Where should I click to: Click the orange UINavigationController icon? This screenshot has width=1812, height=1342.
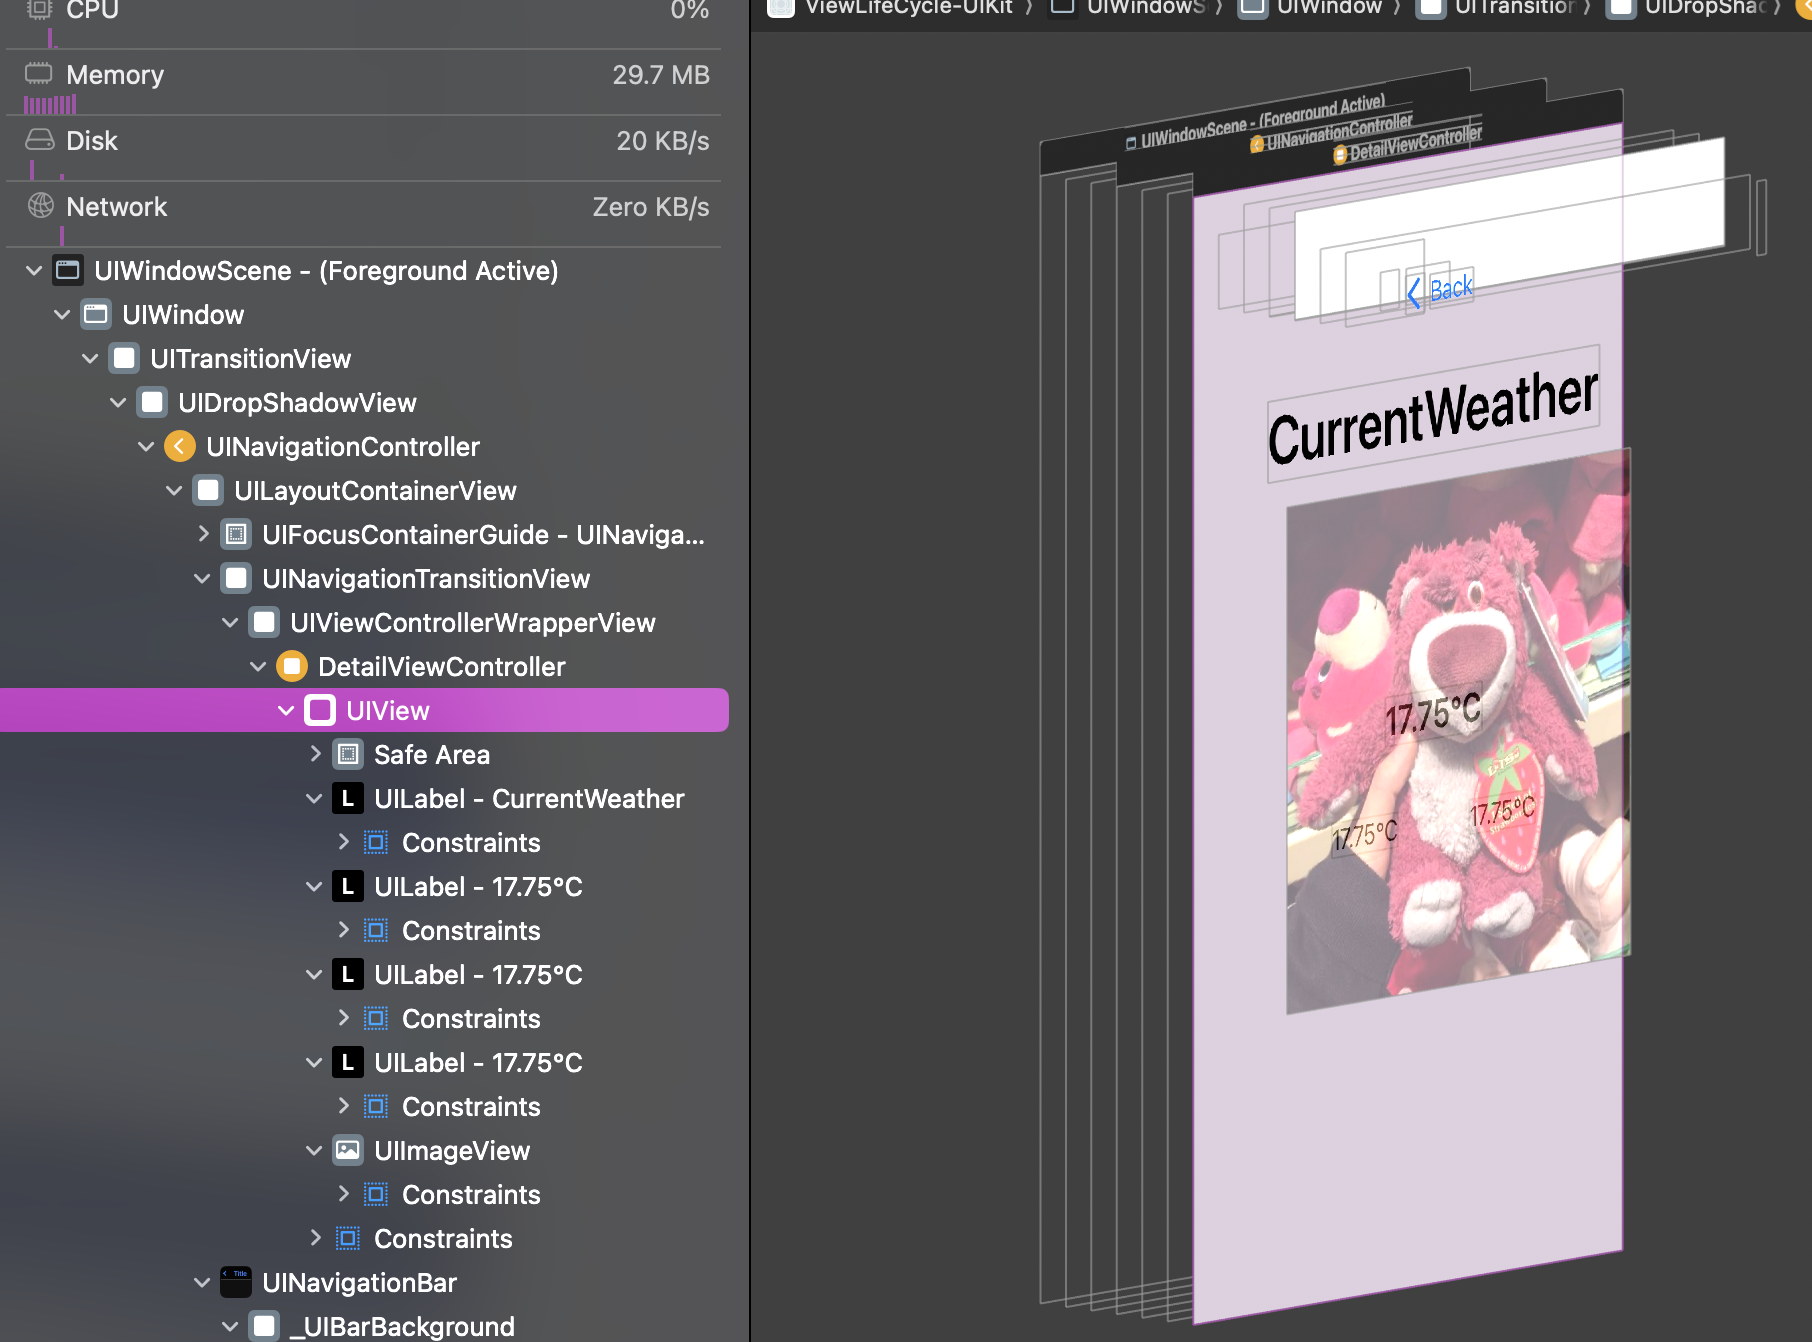click(x=179, y=446)
